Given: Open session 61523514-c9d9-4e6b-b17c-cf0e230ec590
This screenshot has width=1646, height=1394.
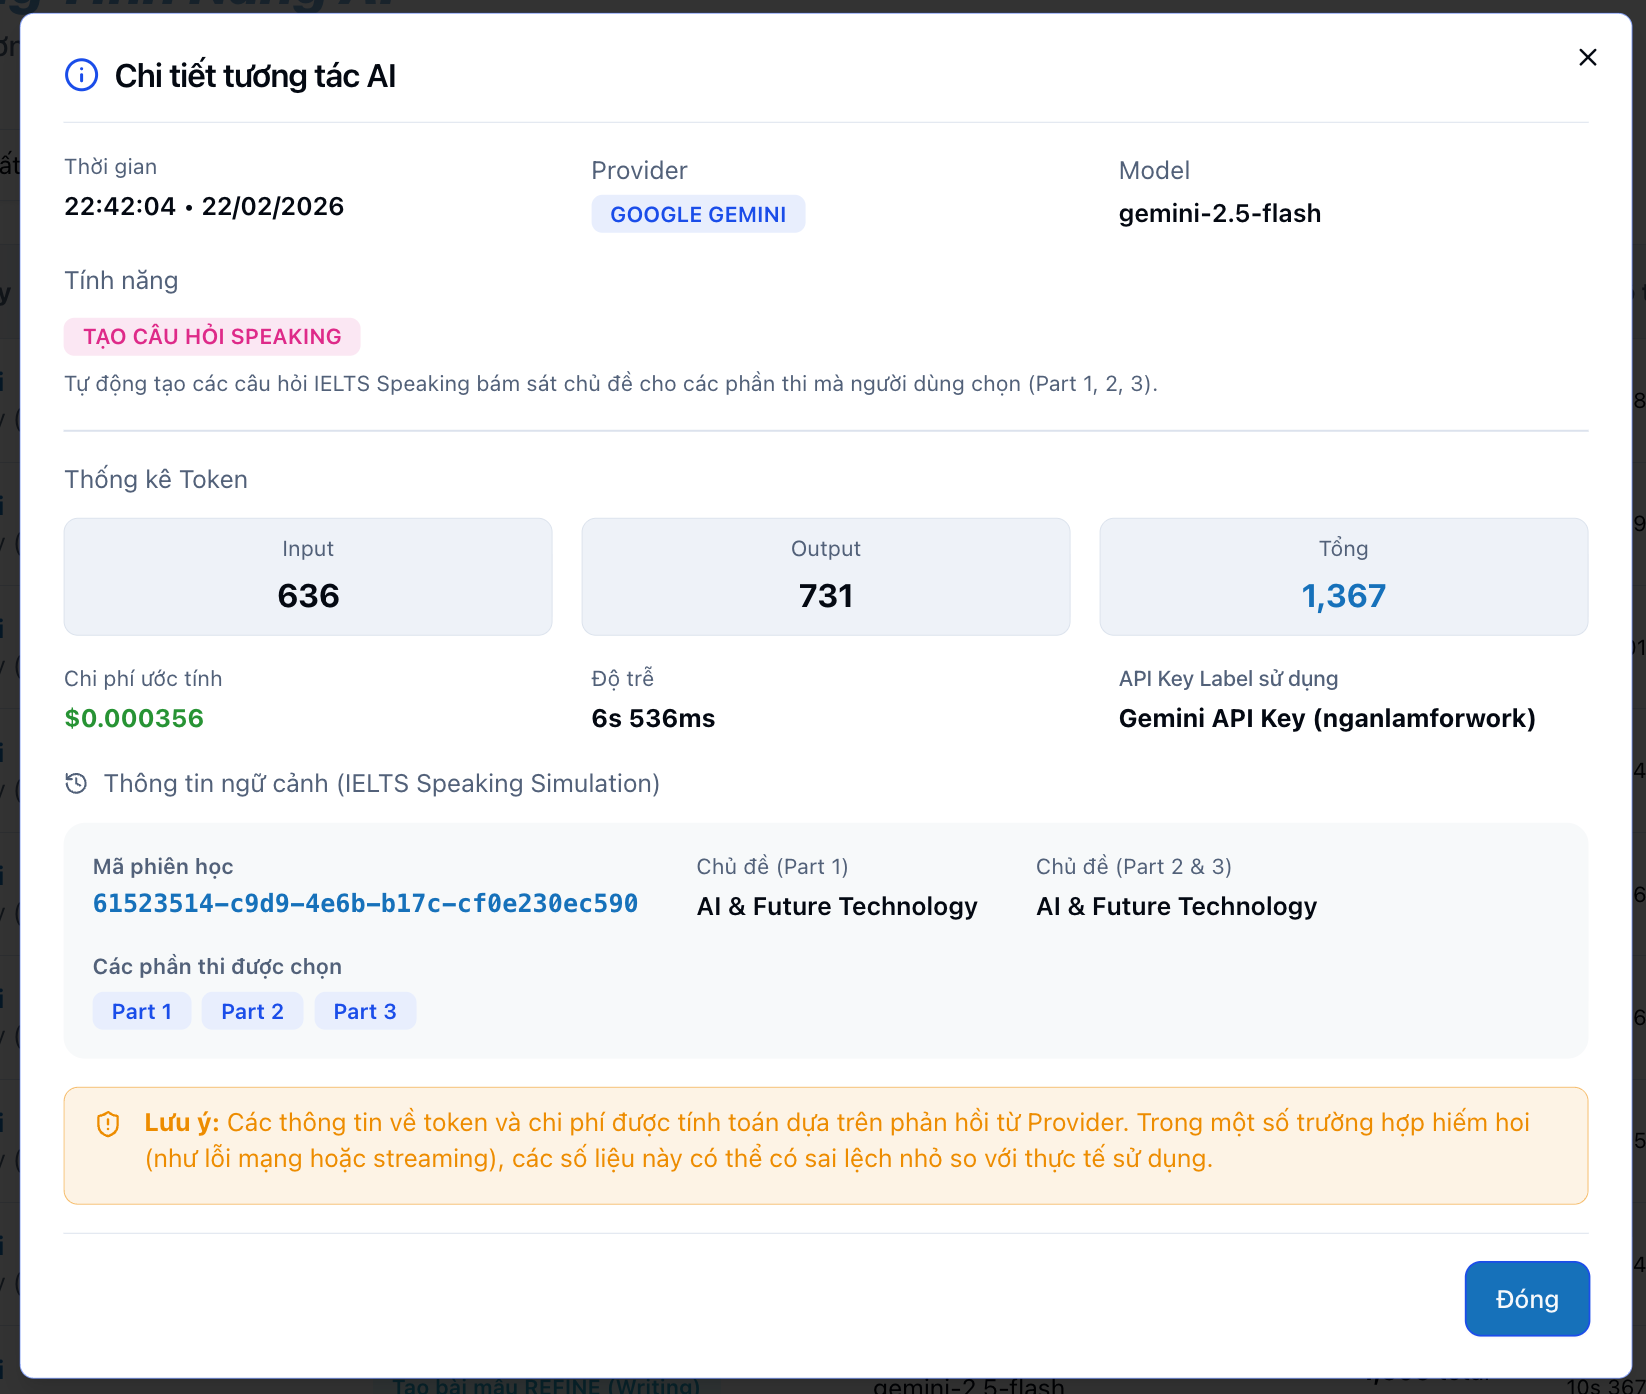Looking at the screenshot, I should (x=366, y=902).
